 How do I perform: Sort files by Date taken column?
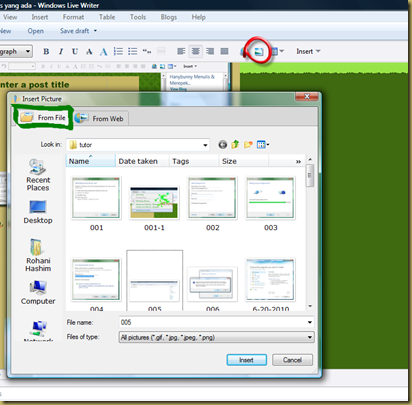[x=143, y=161]
